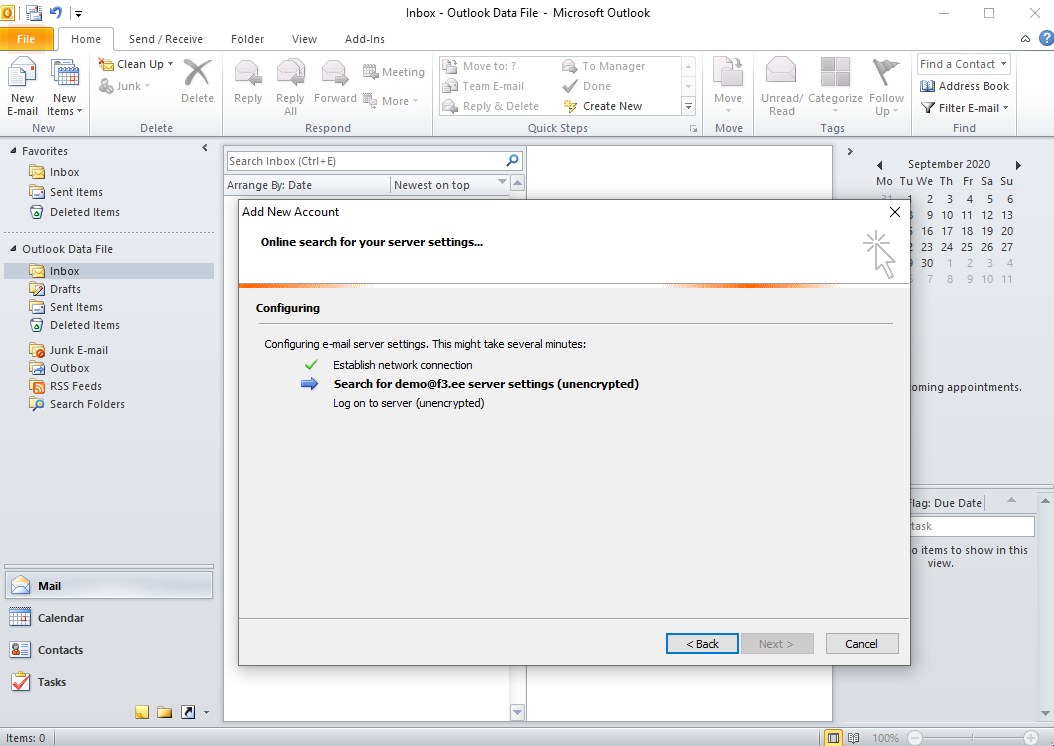1054x746 pixels.
Task: Open the Follow Up flag menu
Action: click(x=886, y=87)
